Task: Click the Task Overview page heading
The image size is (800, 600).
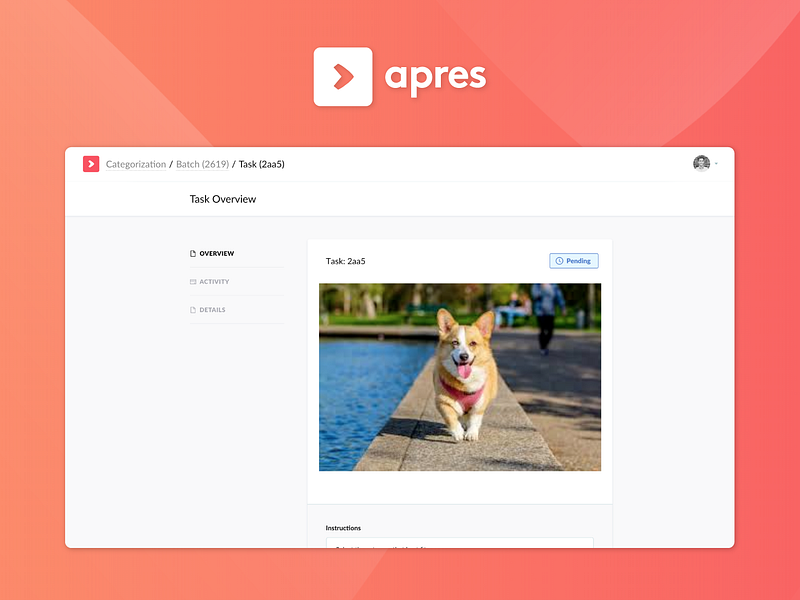Action: click(x=223, y=199)
